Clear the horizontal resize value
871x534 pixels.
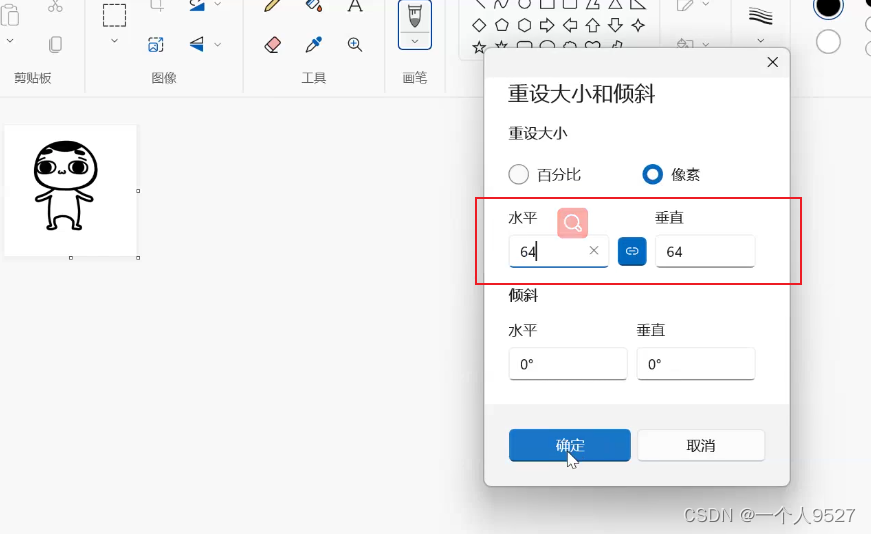coord(594,251)
